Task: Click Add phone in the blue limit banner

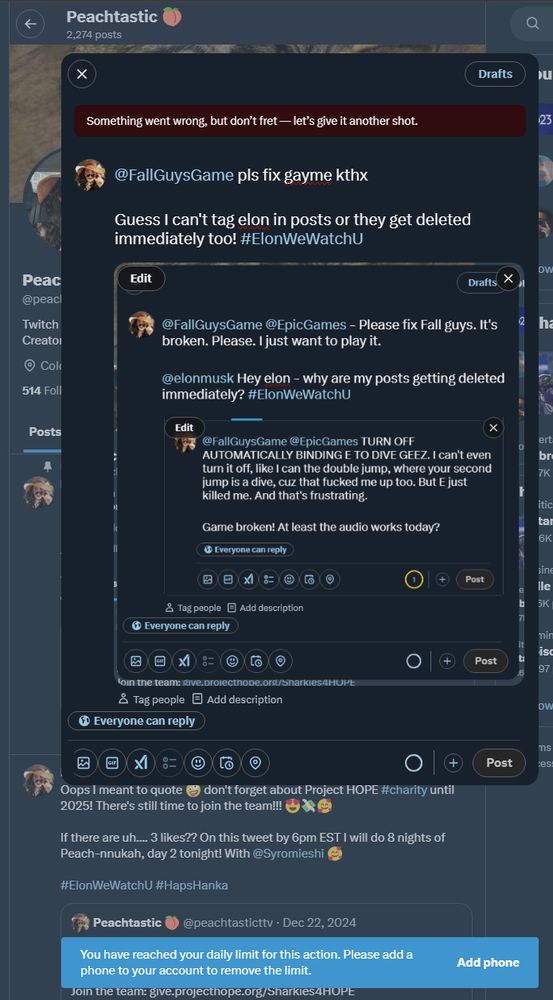Action: (x=488, y=962)
